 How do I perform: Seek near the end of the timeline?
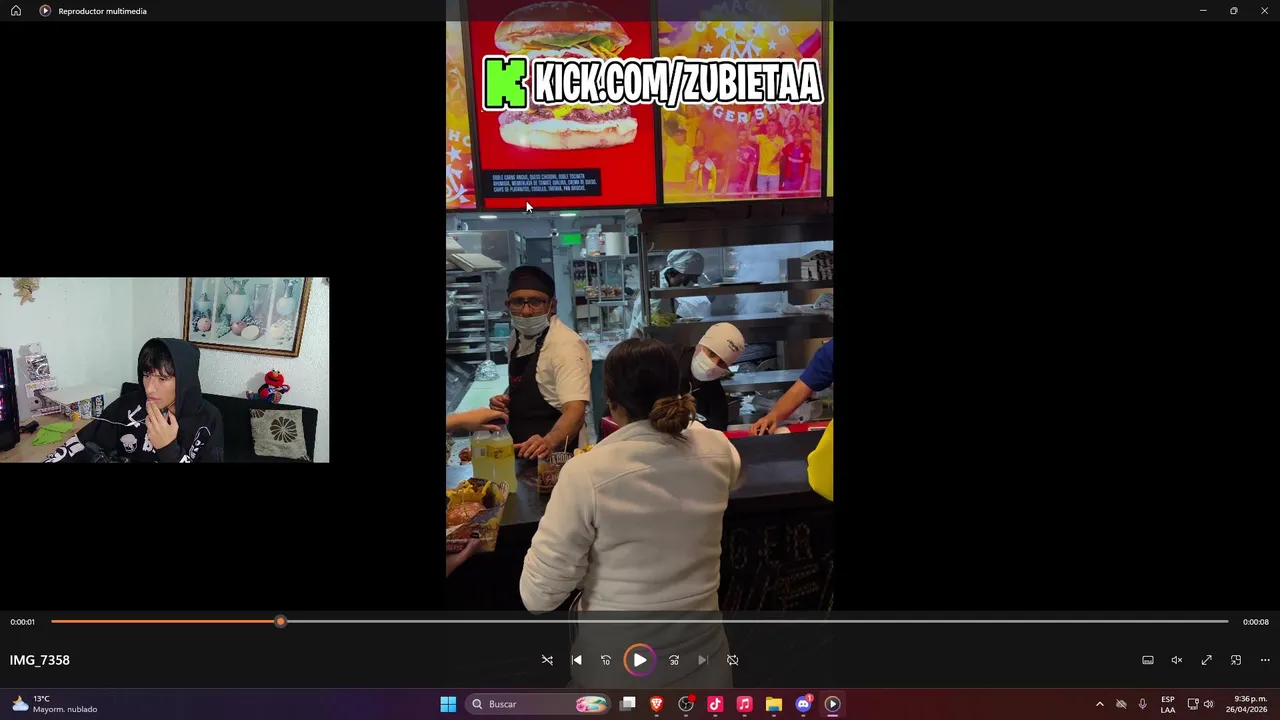(1200, 622)
